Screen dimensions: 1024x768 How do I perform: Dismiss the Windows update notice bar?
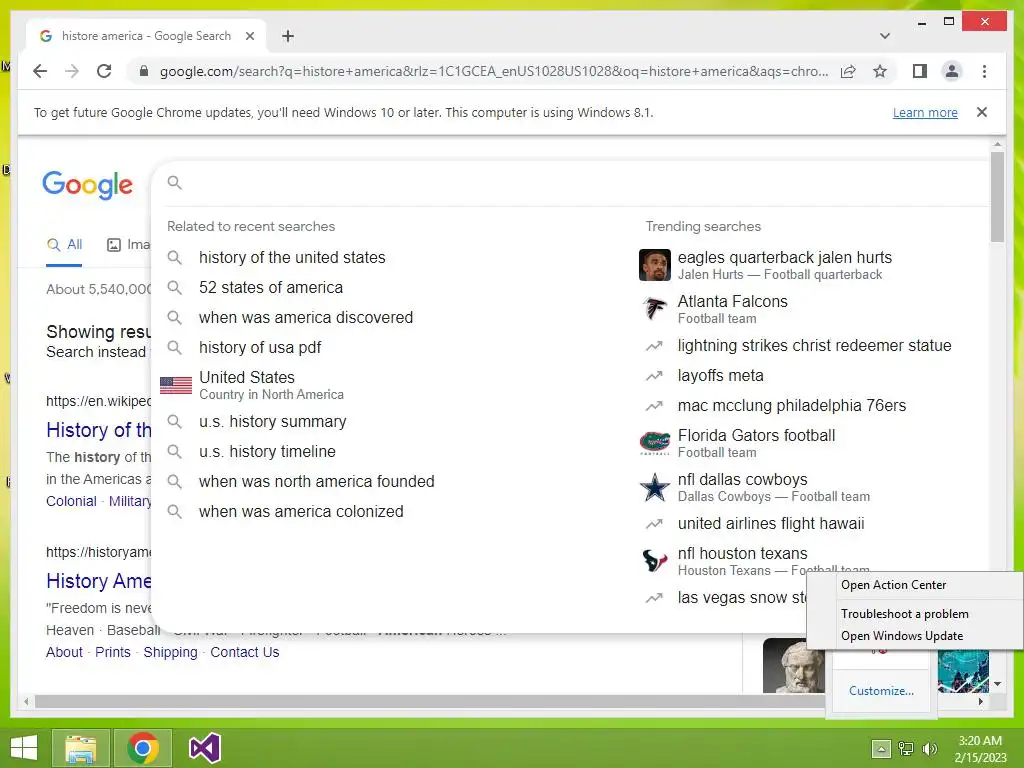982,112
